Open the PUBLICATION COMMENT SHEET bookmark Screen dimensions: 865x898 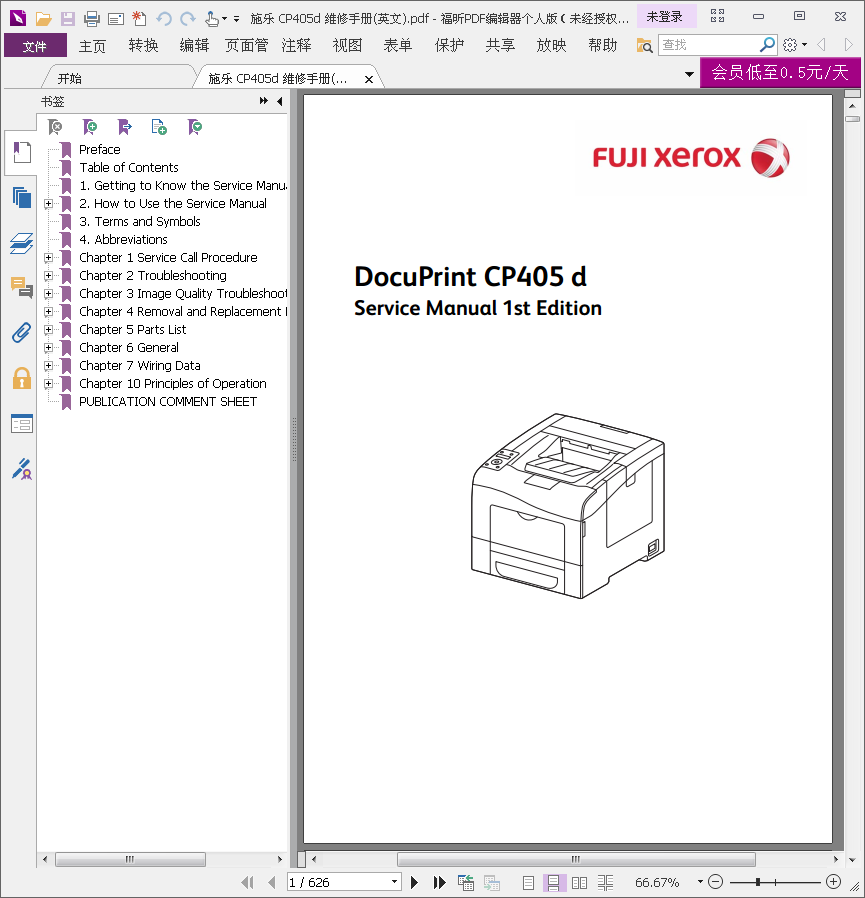[x=168, y=401]
